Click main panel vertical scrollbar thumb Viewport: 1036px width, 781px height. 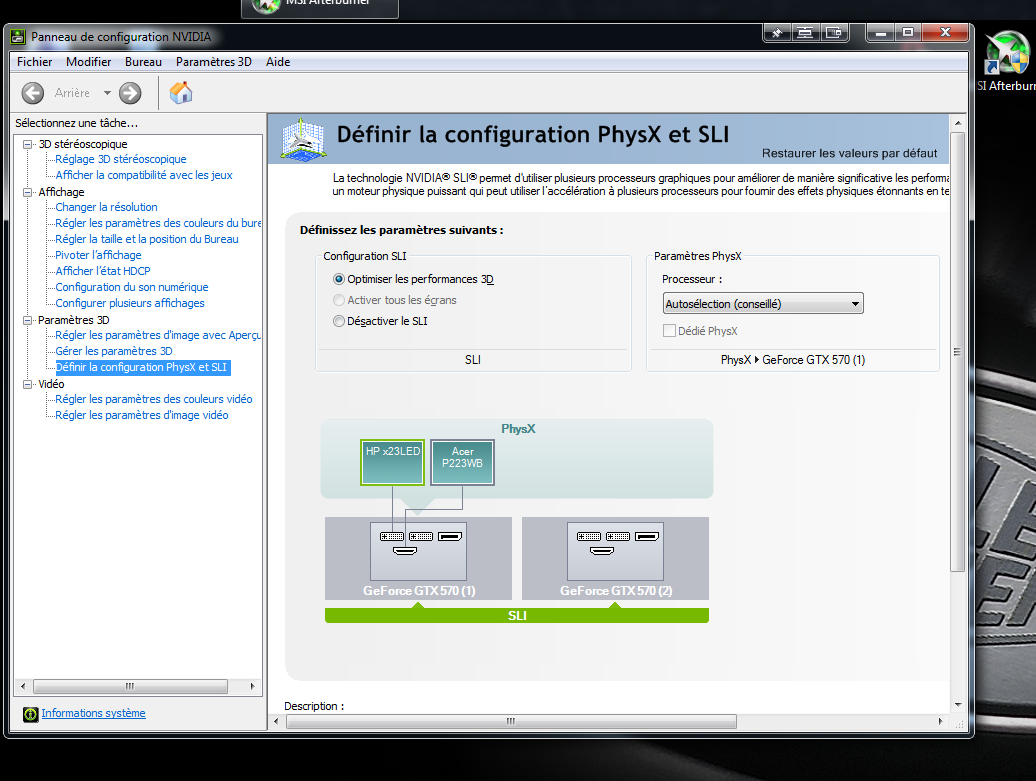click(x=957, y=352)
